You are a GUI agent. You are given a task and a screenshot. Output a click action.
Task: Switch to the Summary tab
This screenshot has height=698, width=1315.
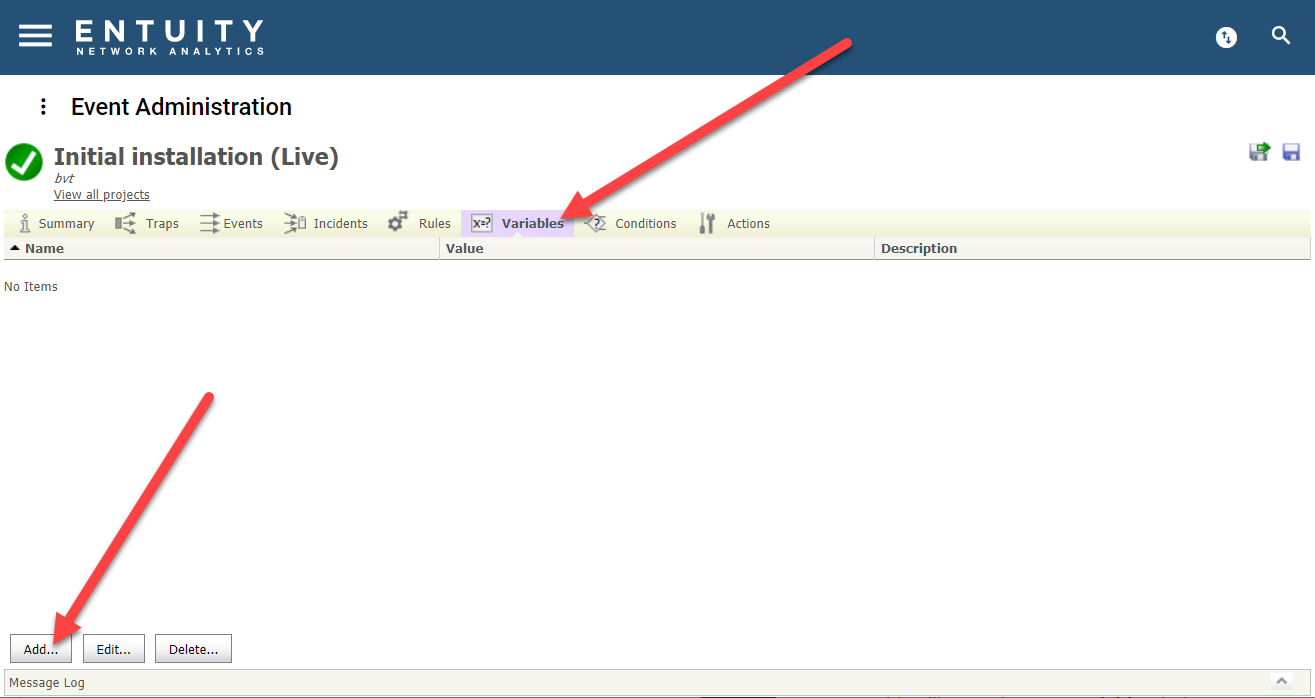[x=56, y=224]
